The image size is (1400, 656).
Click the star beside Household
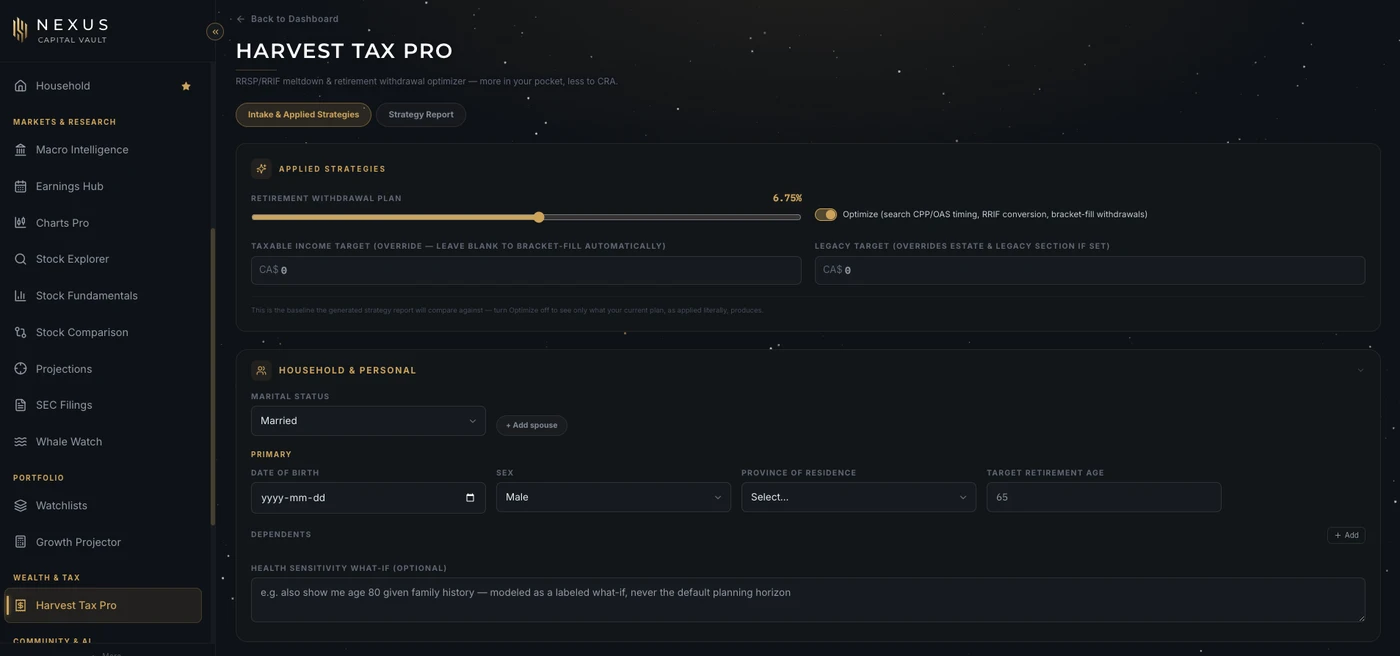coord(186,86)
